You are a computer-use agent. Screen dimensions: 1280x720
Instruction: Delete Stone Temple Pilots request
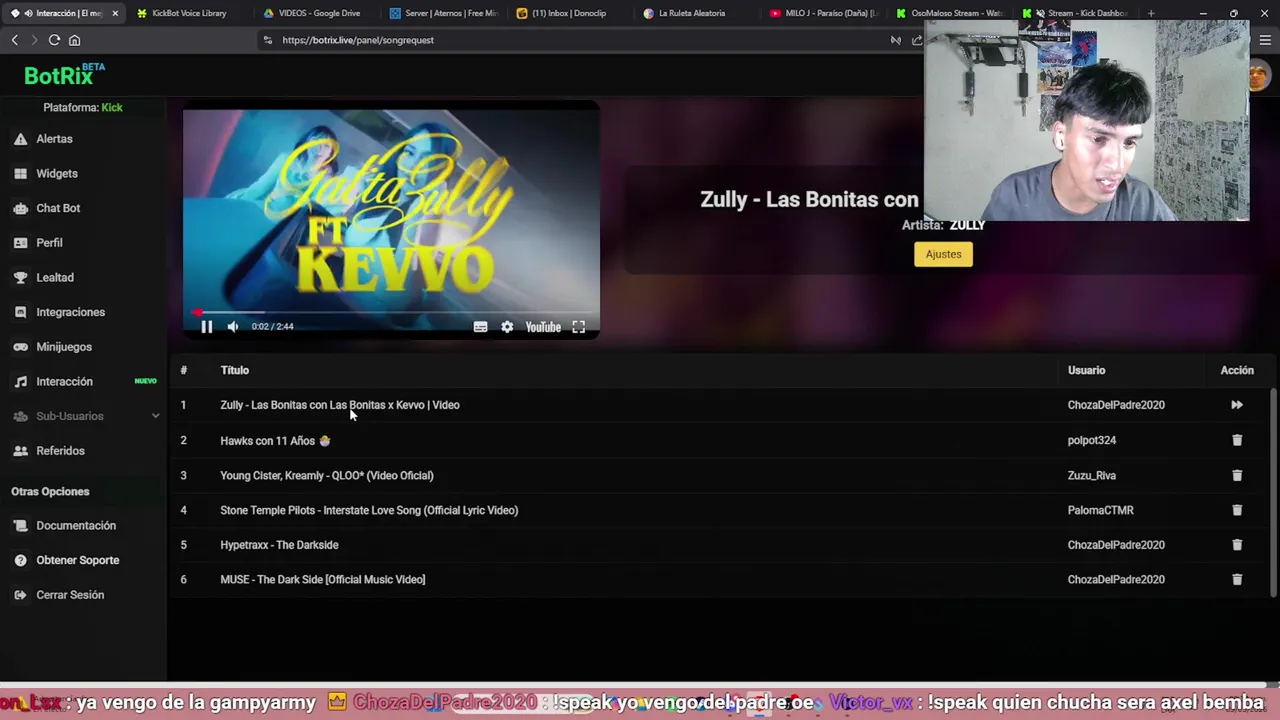coord(1237,510)
